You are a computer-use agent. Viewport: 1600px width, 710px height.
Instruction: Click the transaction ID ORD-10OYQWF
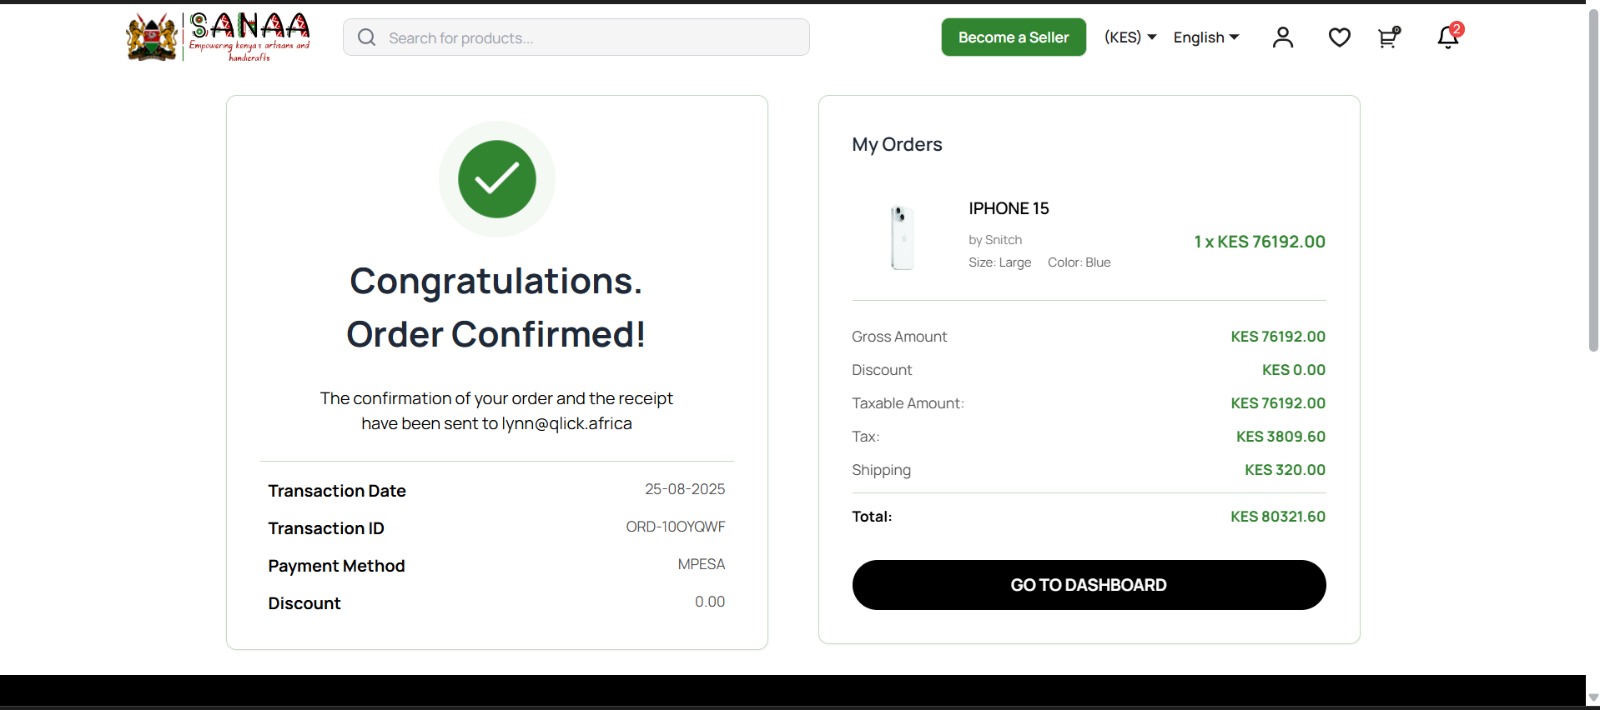(675, 527)
